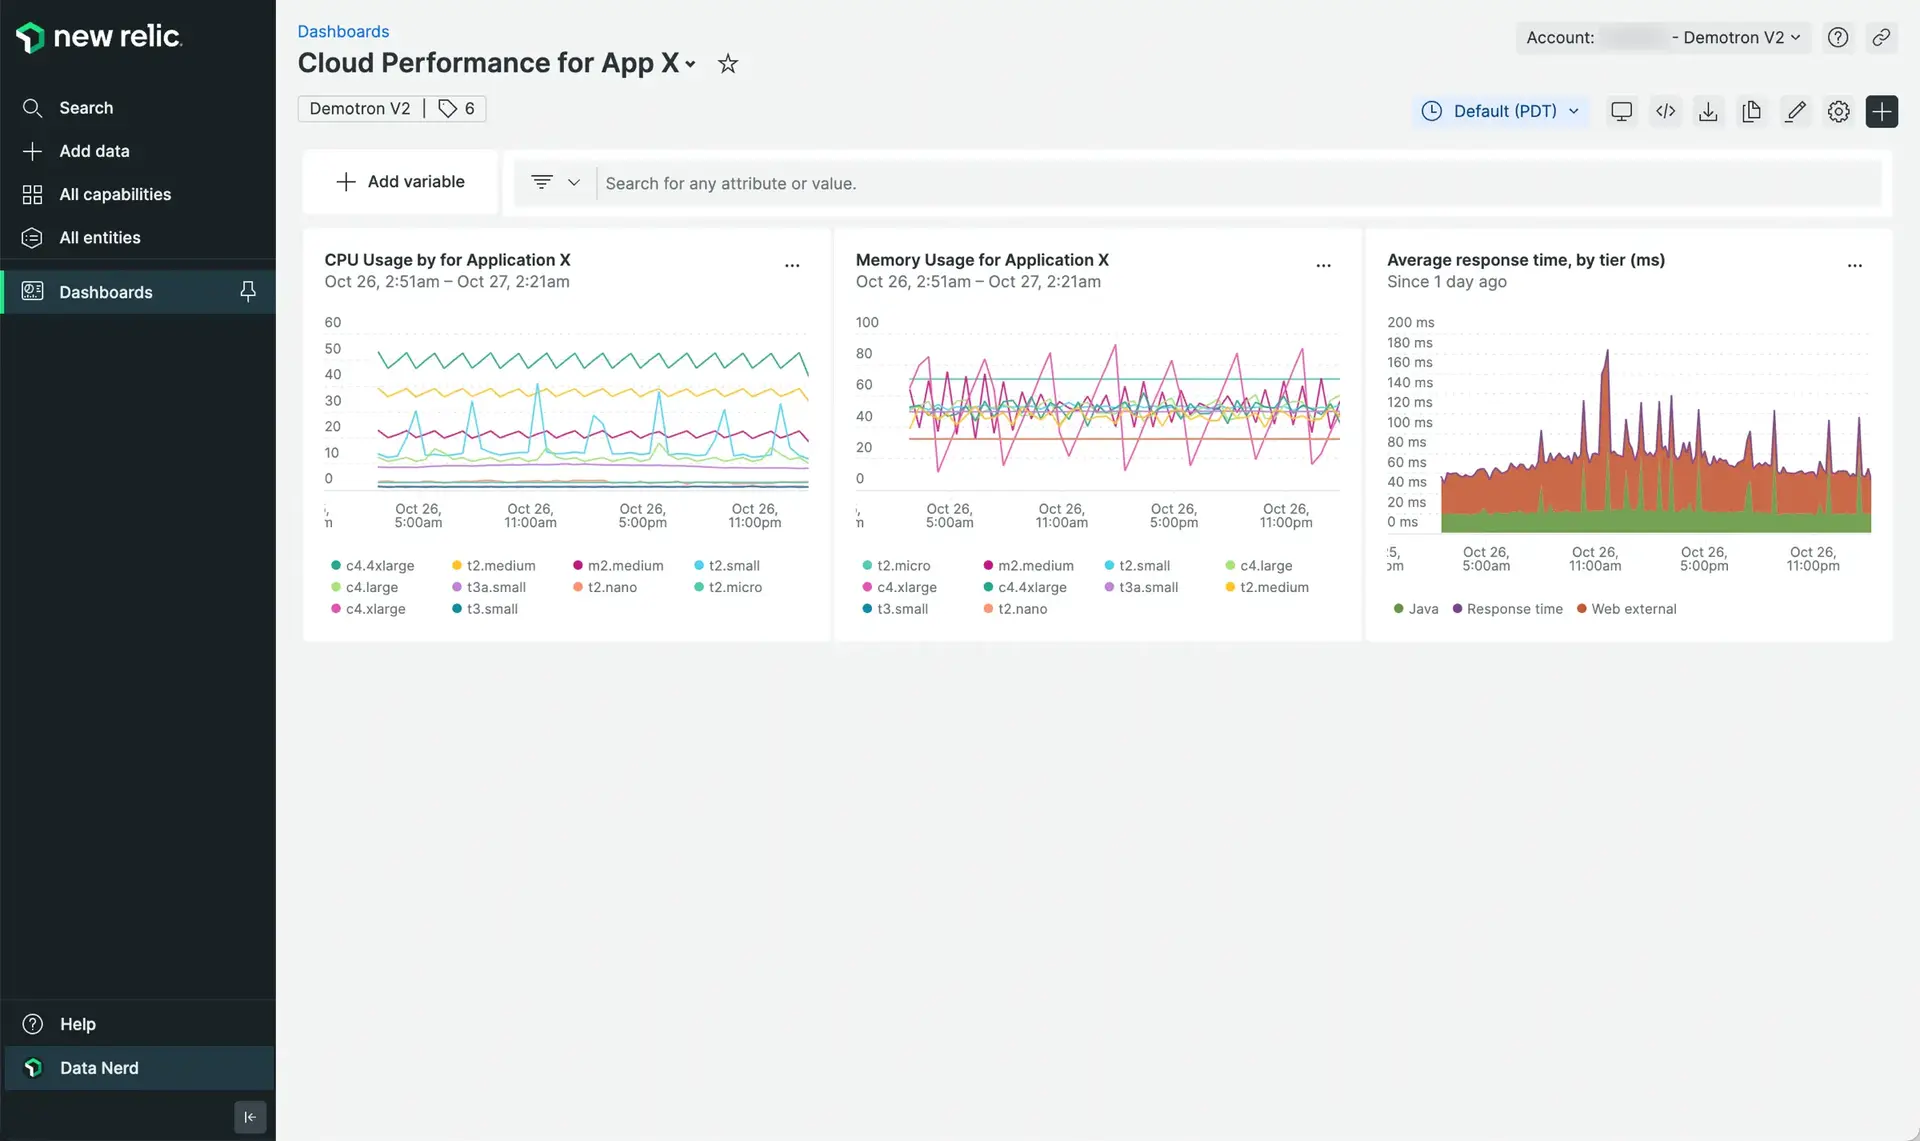Image resolution: width=1920 pixels, height=1141 pixels.
Task: Open All capabilities in sidebar
Action: 115,194
